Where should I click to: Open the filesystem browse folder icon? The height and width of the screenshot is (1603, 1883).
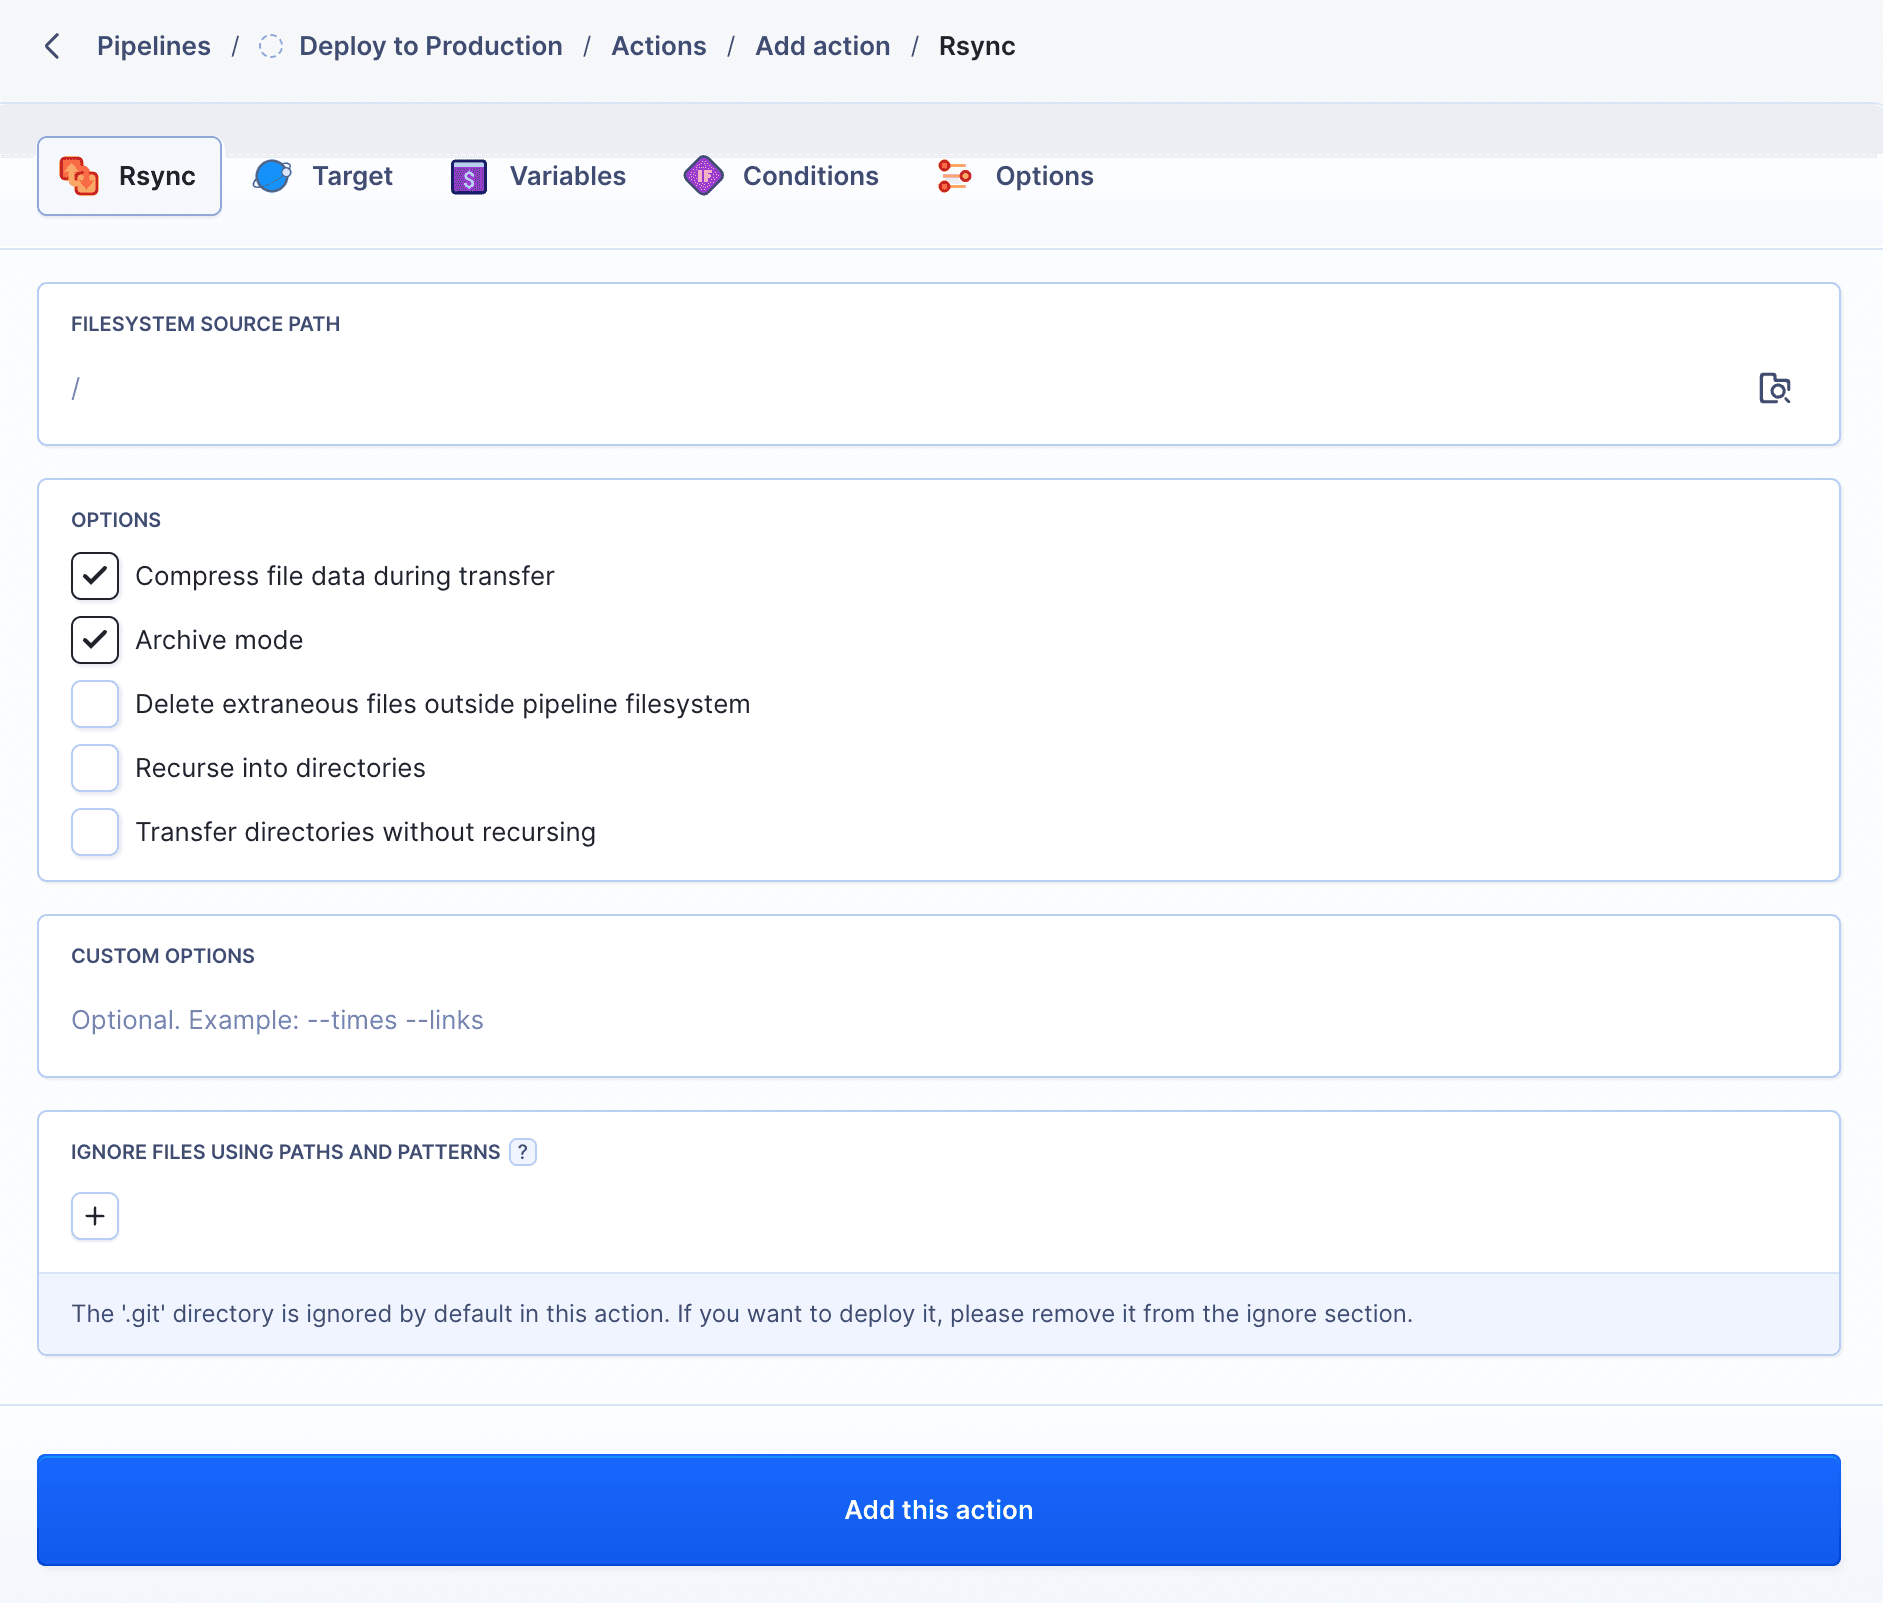(1774, 388)
